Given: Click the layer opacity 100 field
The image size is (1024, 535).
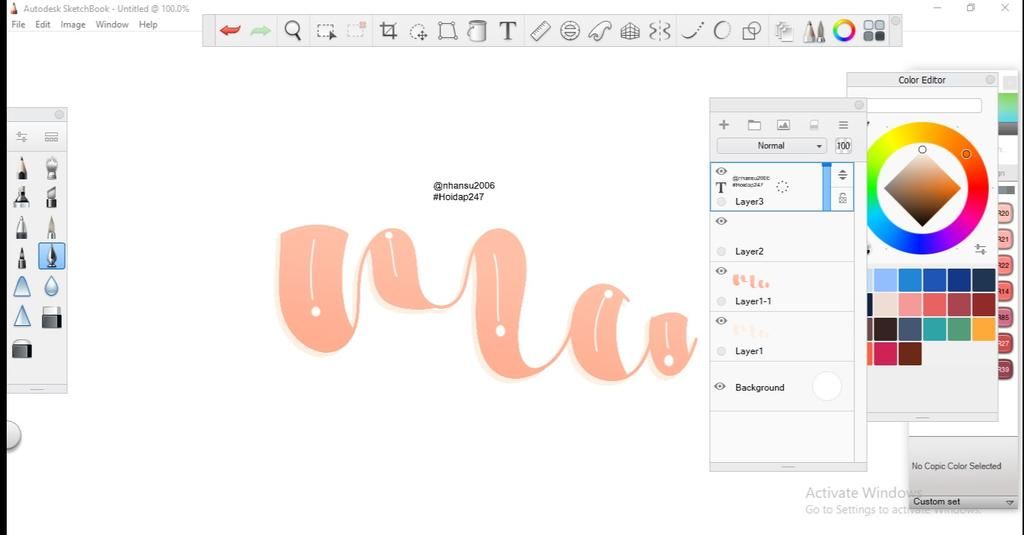Looking at the screenshot, I should 843,146.
